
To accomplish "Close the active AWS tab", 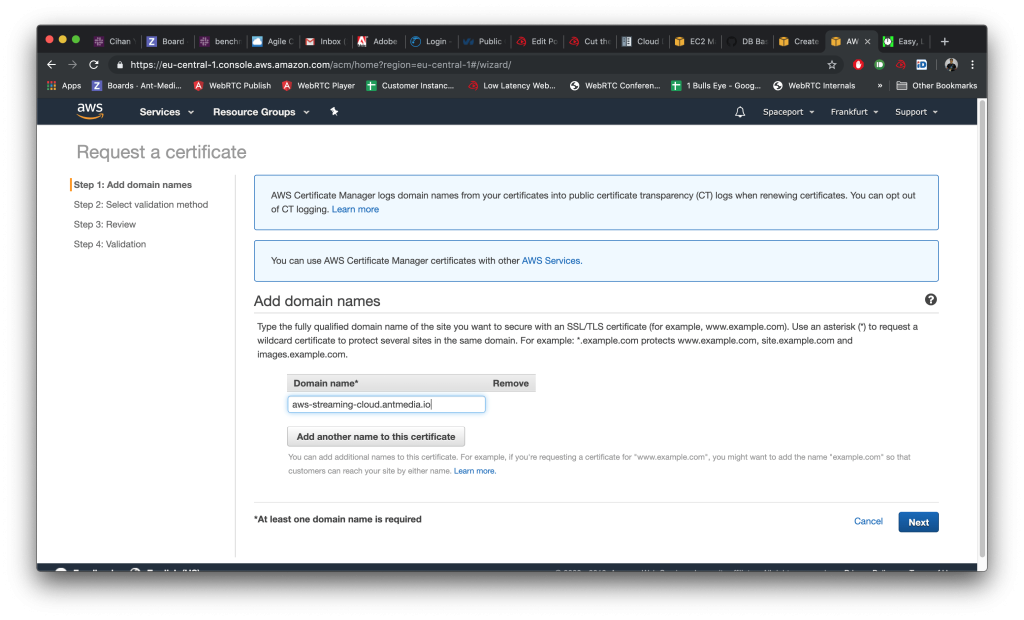I will 867,41.
